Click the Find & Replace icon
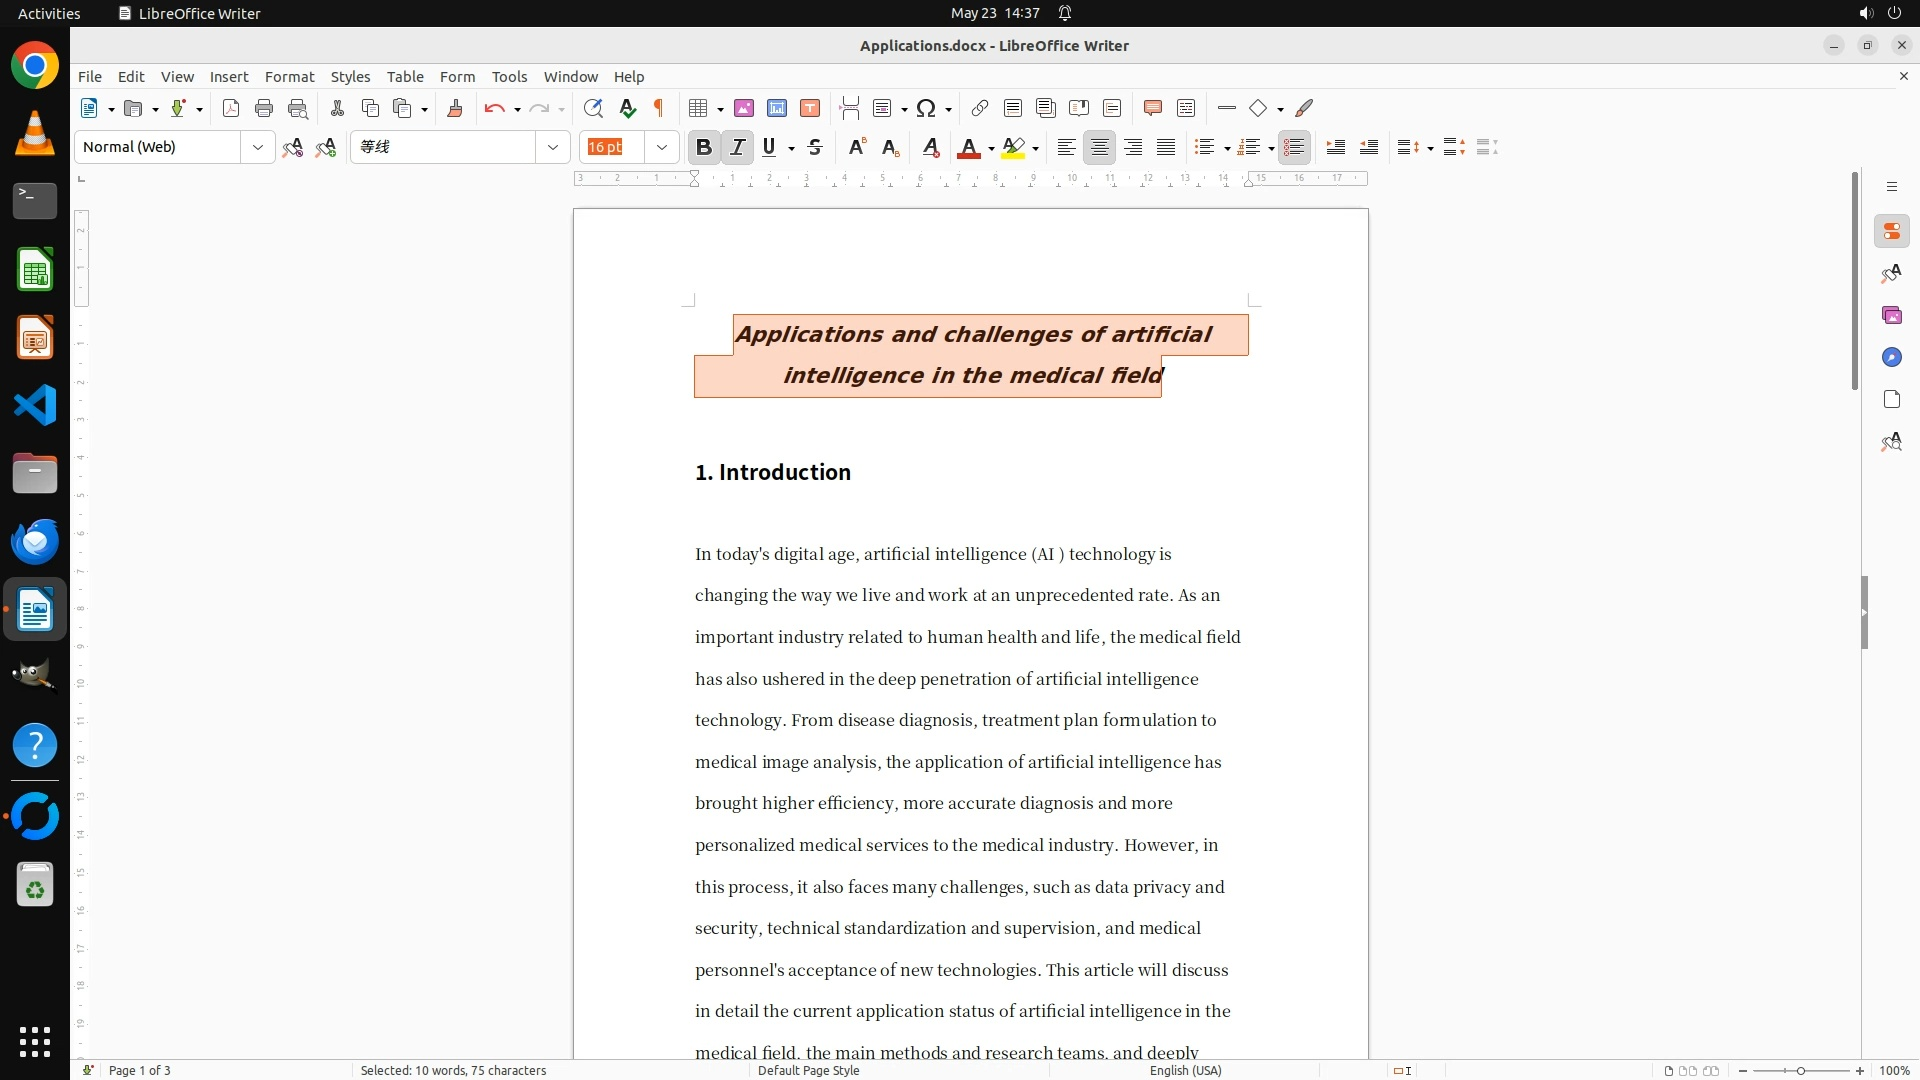Screen dimensions: 1920x1080 pos(593,108)
